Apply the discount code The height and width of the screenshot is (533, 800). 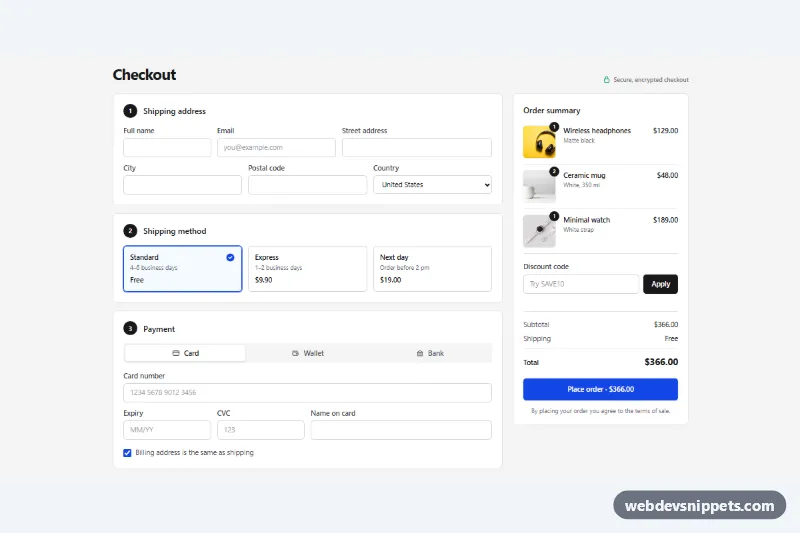[x=660, y=284]
